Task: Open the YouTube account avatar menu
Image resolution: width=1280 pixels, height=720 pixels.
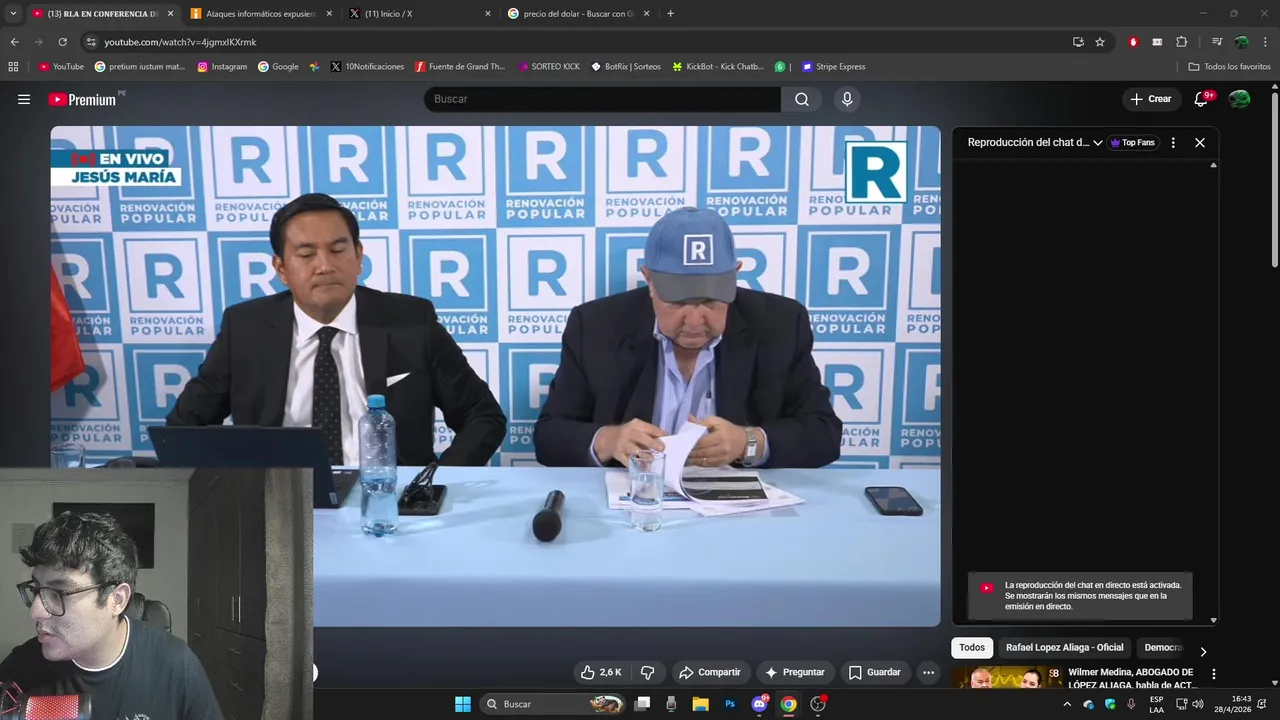Action: 1239,99
